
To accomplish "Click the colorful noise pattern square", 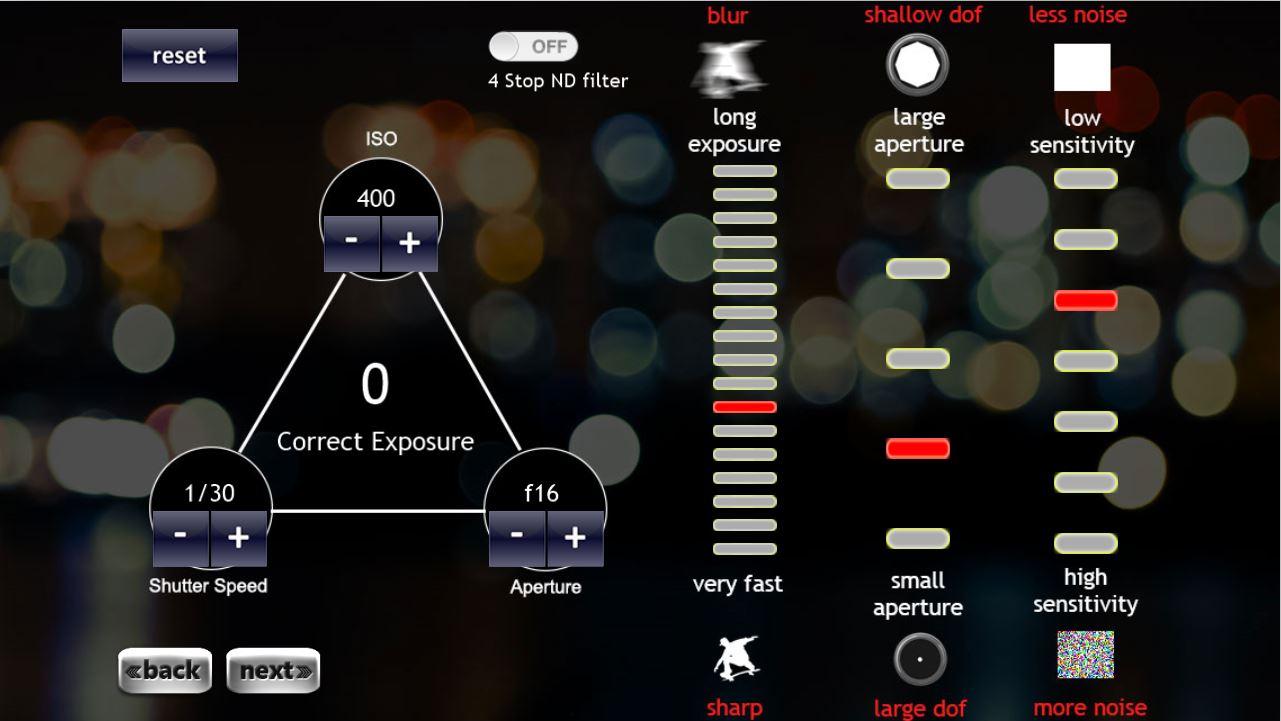I will (x=1086, y=654).
